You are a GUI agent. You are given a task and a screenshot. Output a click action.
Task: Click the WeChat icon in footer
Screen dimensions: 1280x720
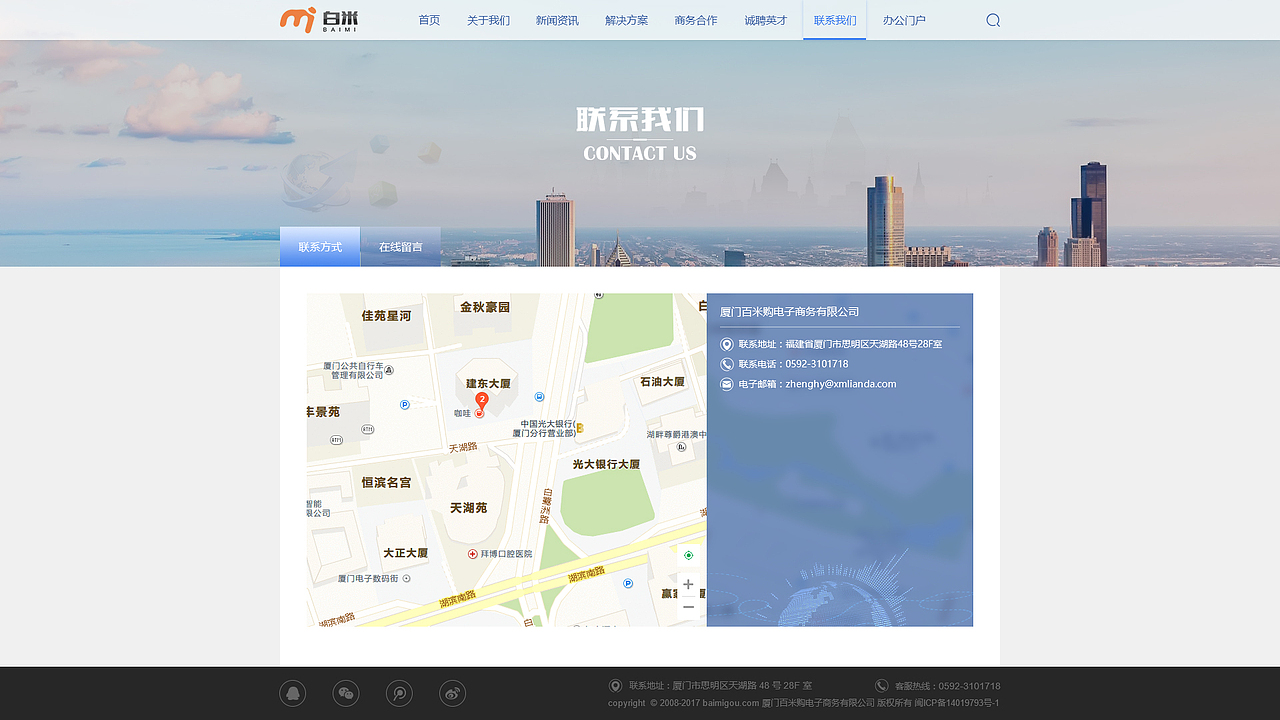coord(346,693)
